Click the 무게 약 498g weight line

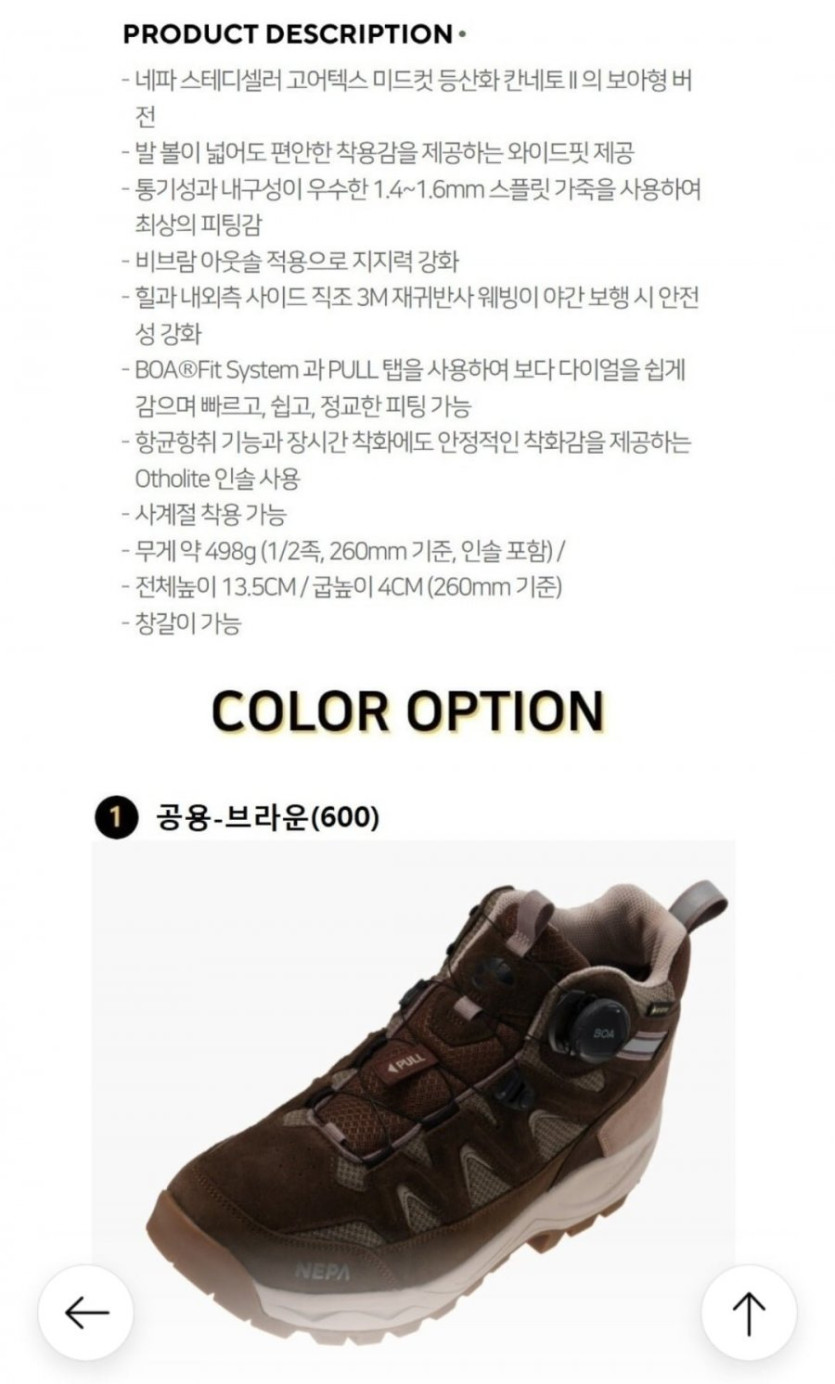tap(343, 550)
